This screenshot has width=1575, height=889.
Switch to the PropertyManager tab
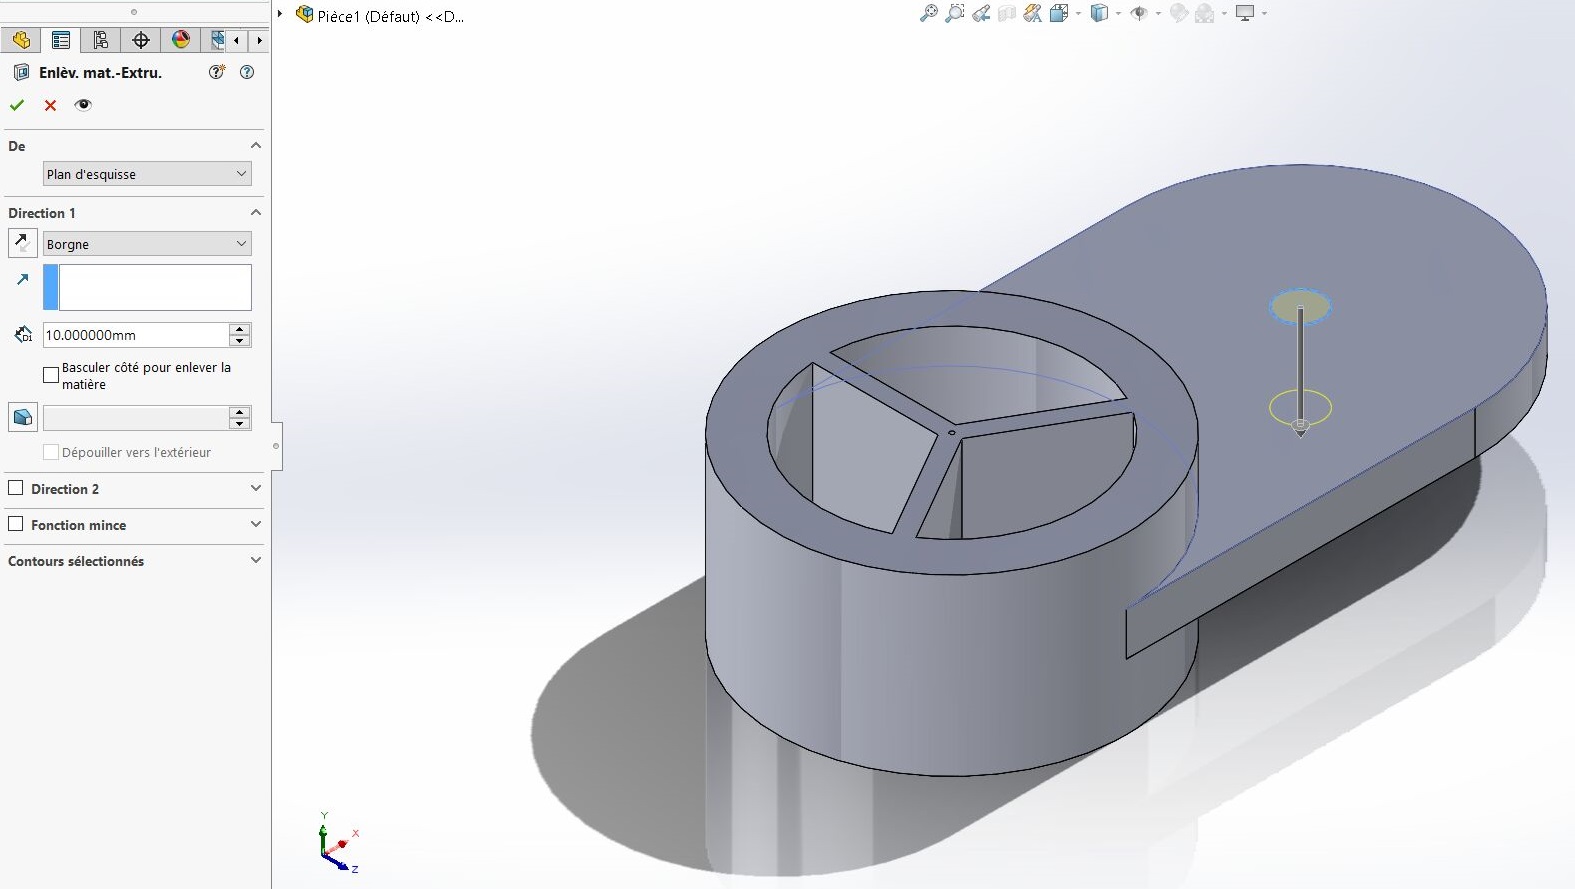point(61,40)
